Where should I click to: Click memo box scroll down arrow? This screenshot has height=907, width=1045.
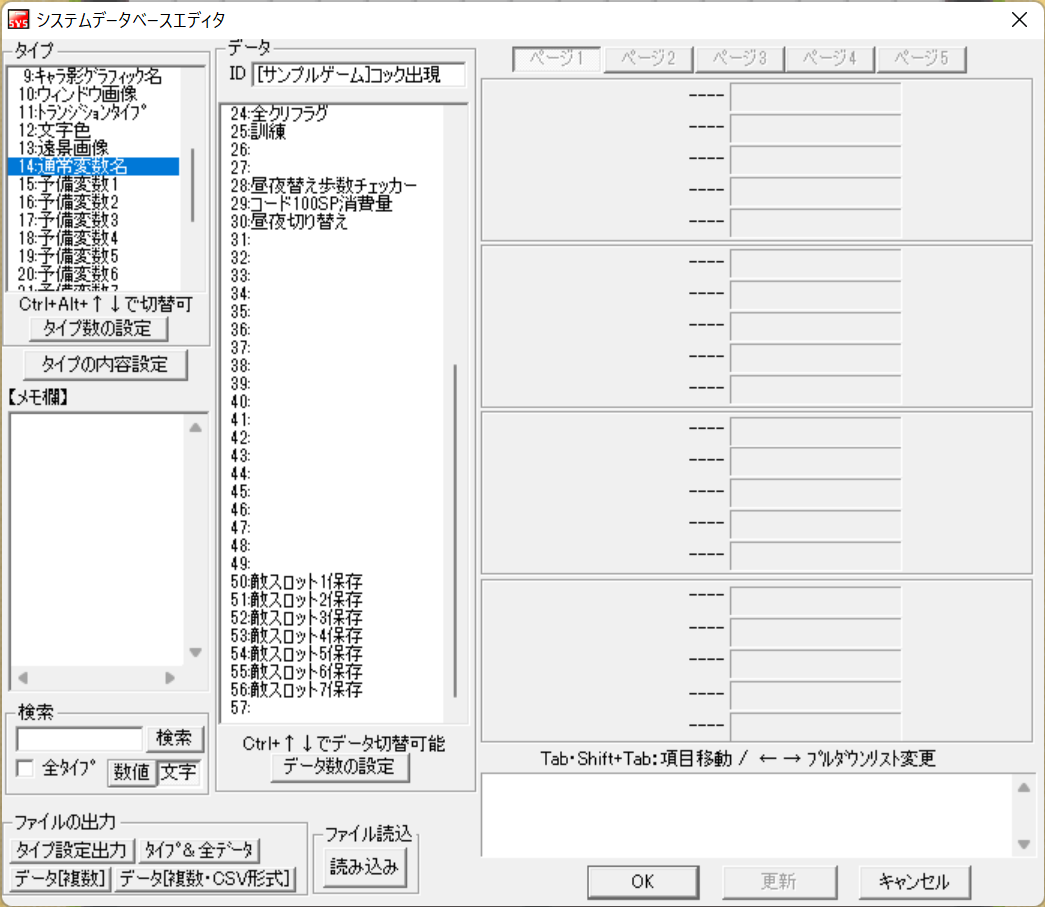(195, 652)
